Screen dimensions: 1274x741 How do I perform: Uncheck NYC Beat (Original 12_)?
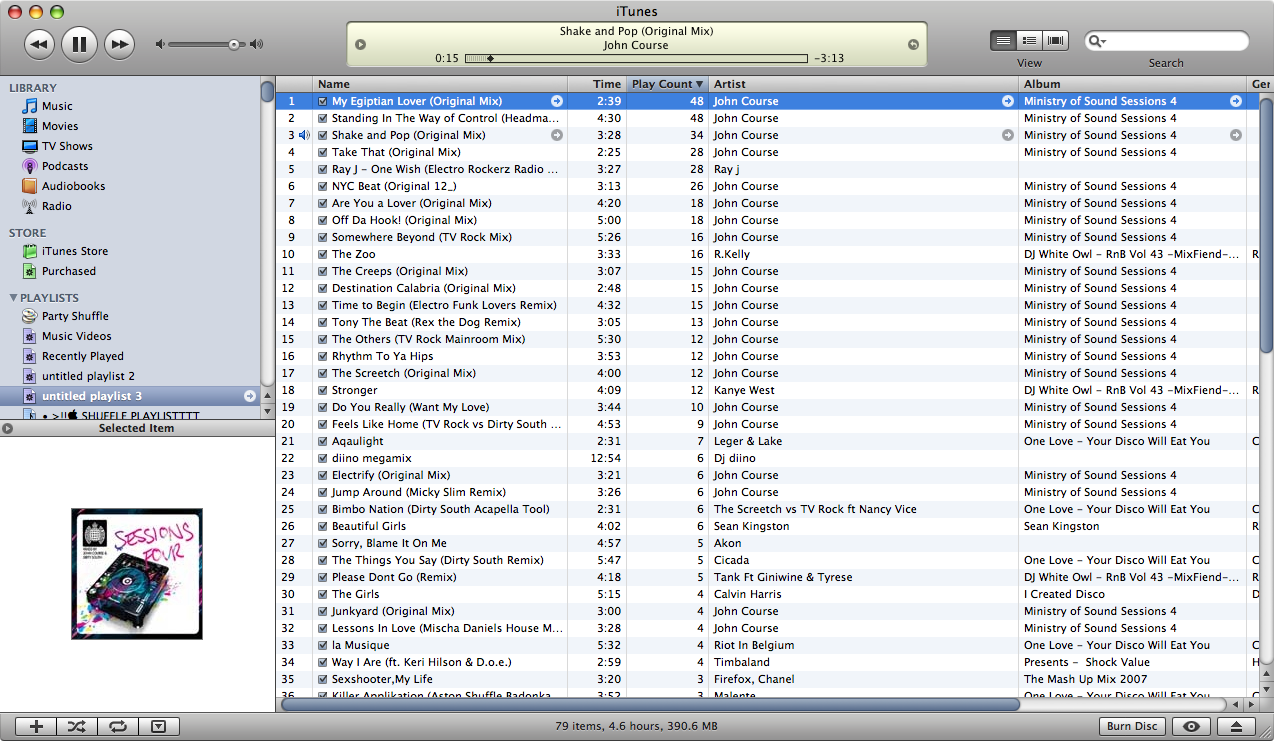[x=323, y=186]
